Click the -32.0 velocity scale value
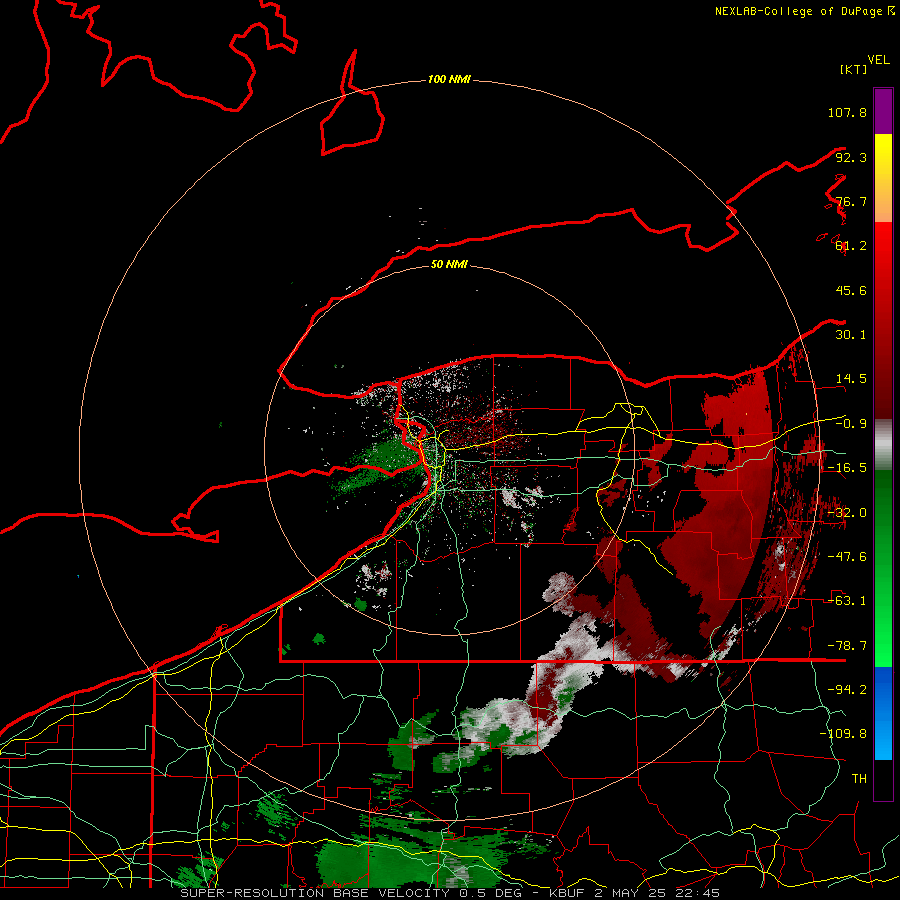The image size is (900, 900). point(847,513)
